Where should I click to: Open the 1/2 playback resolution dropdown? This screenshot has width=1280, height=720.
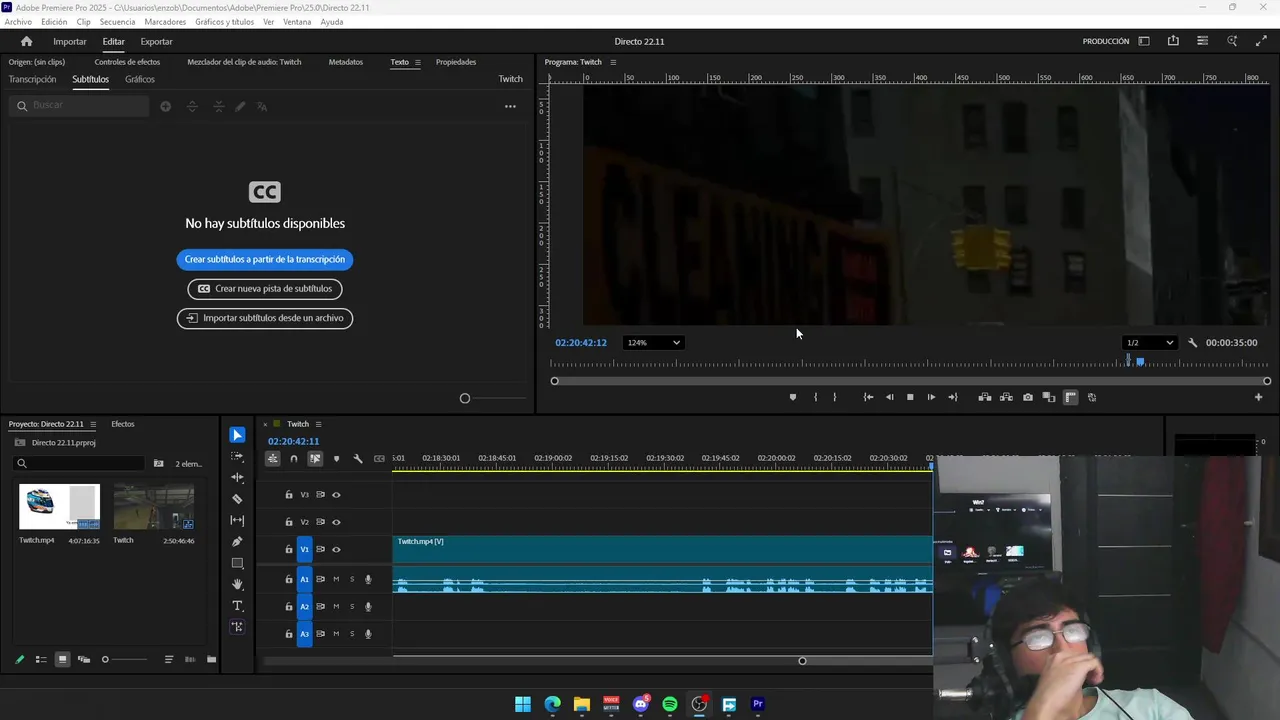(1149, 342)
